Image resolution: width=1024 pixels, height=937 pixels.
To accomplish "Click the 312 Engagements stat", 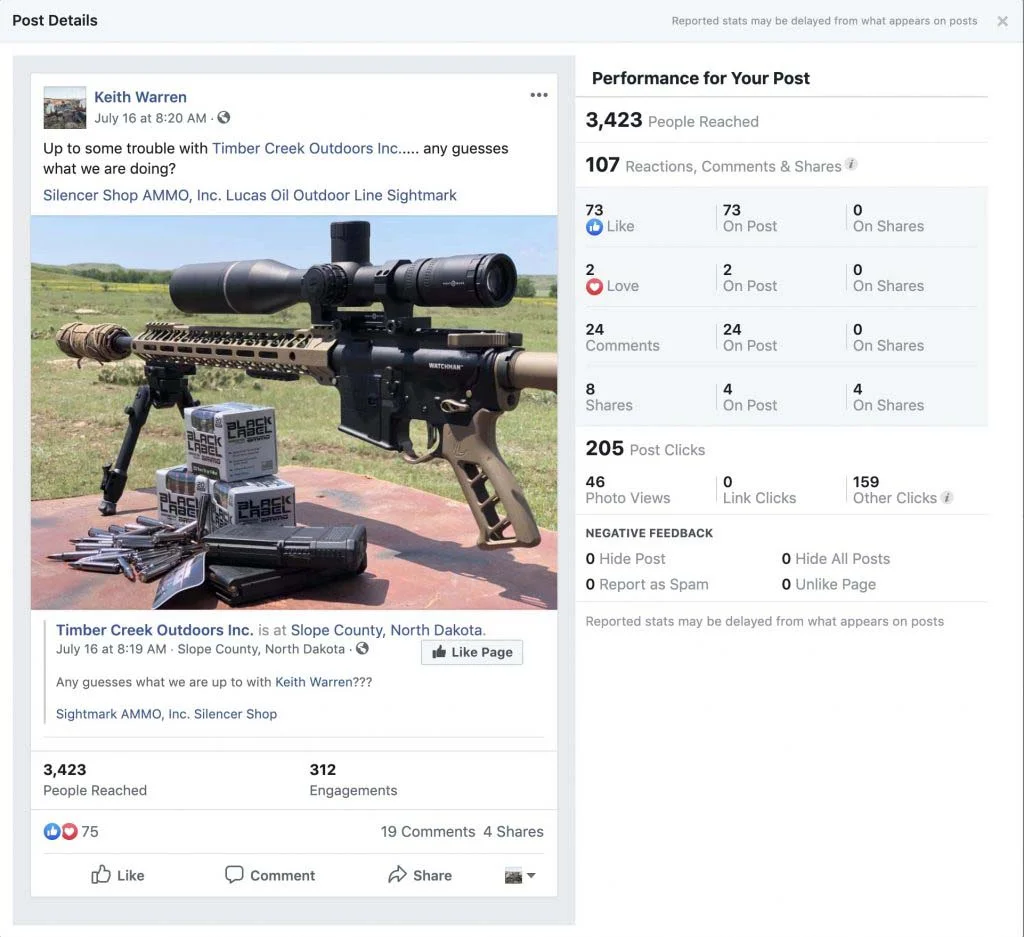I will coord(353,780).
